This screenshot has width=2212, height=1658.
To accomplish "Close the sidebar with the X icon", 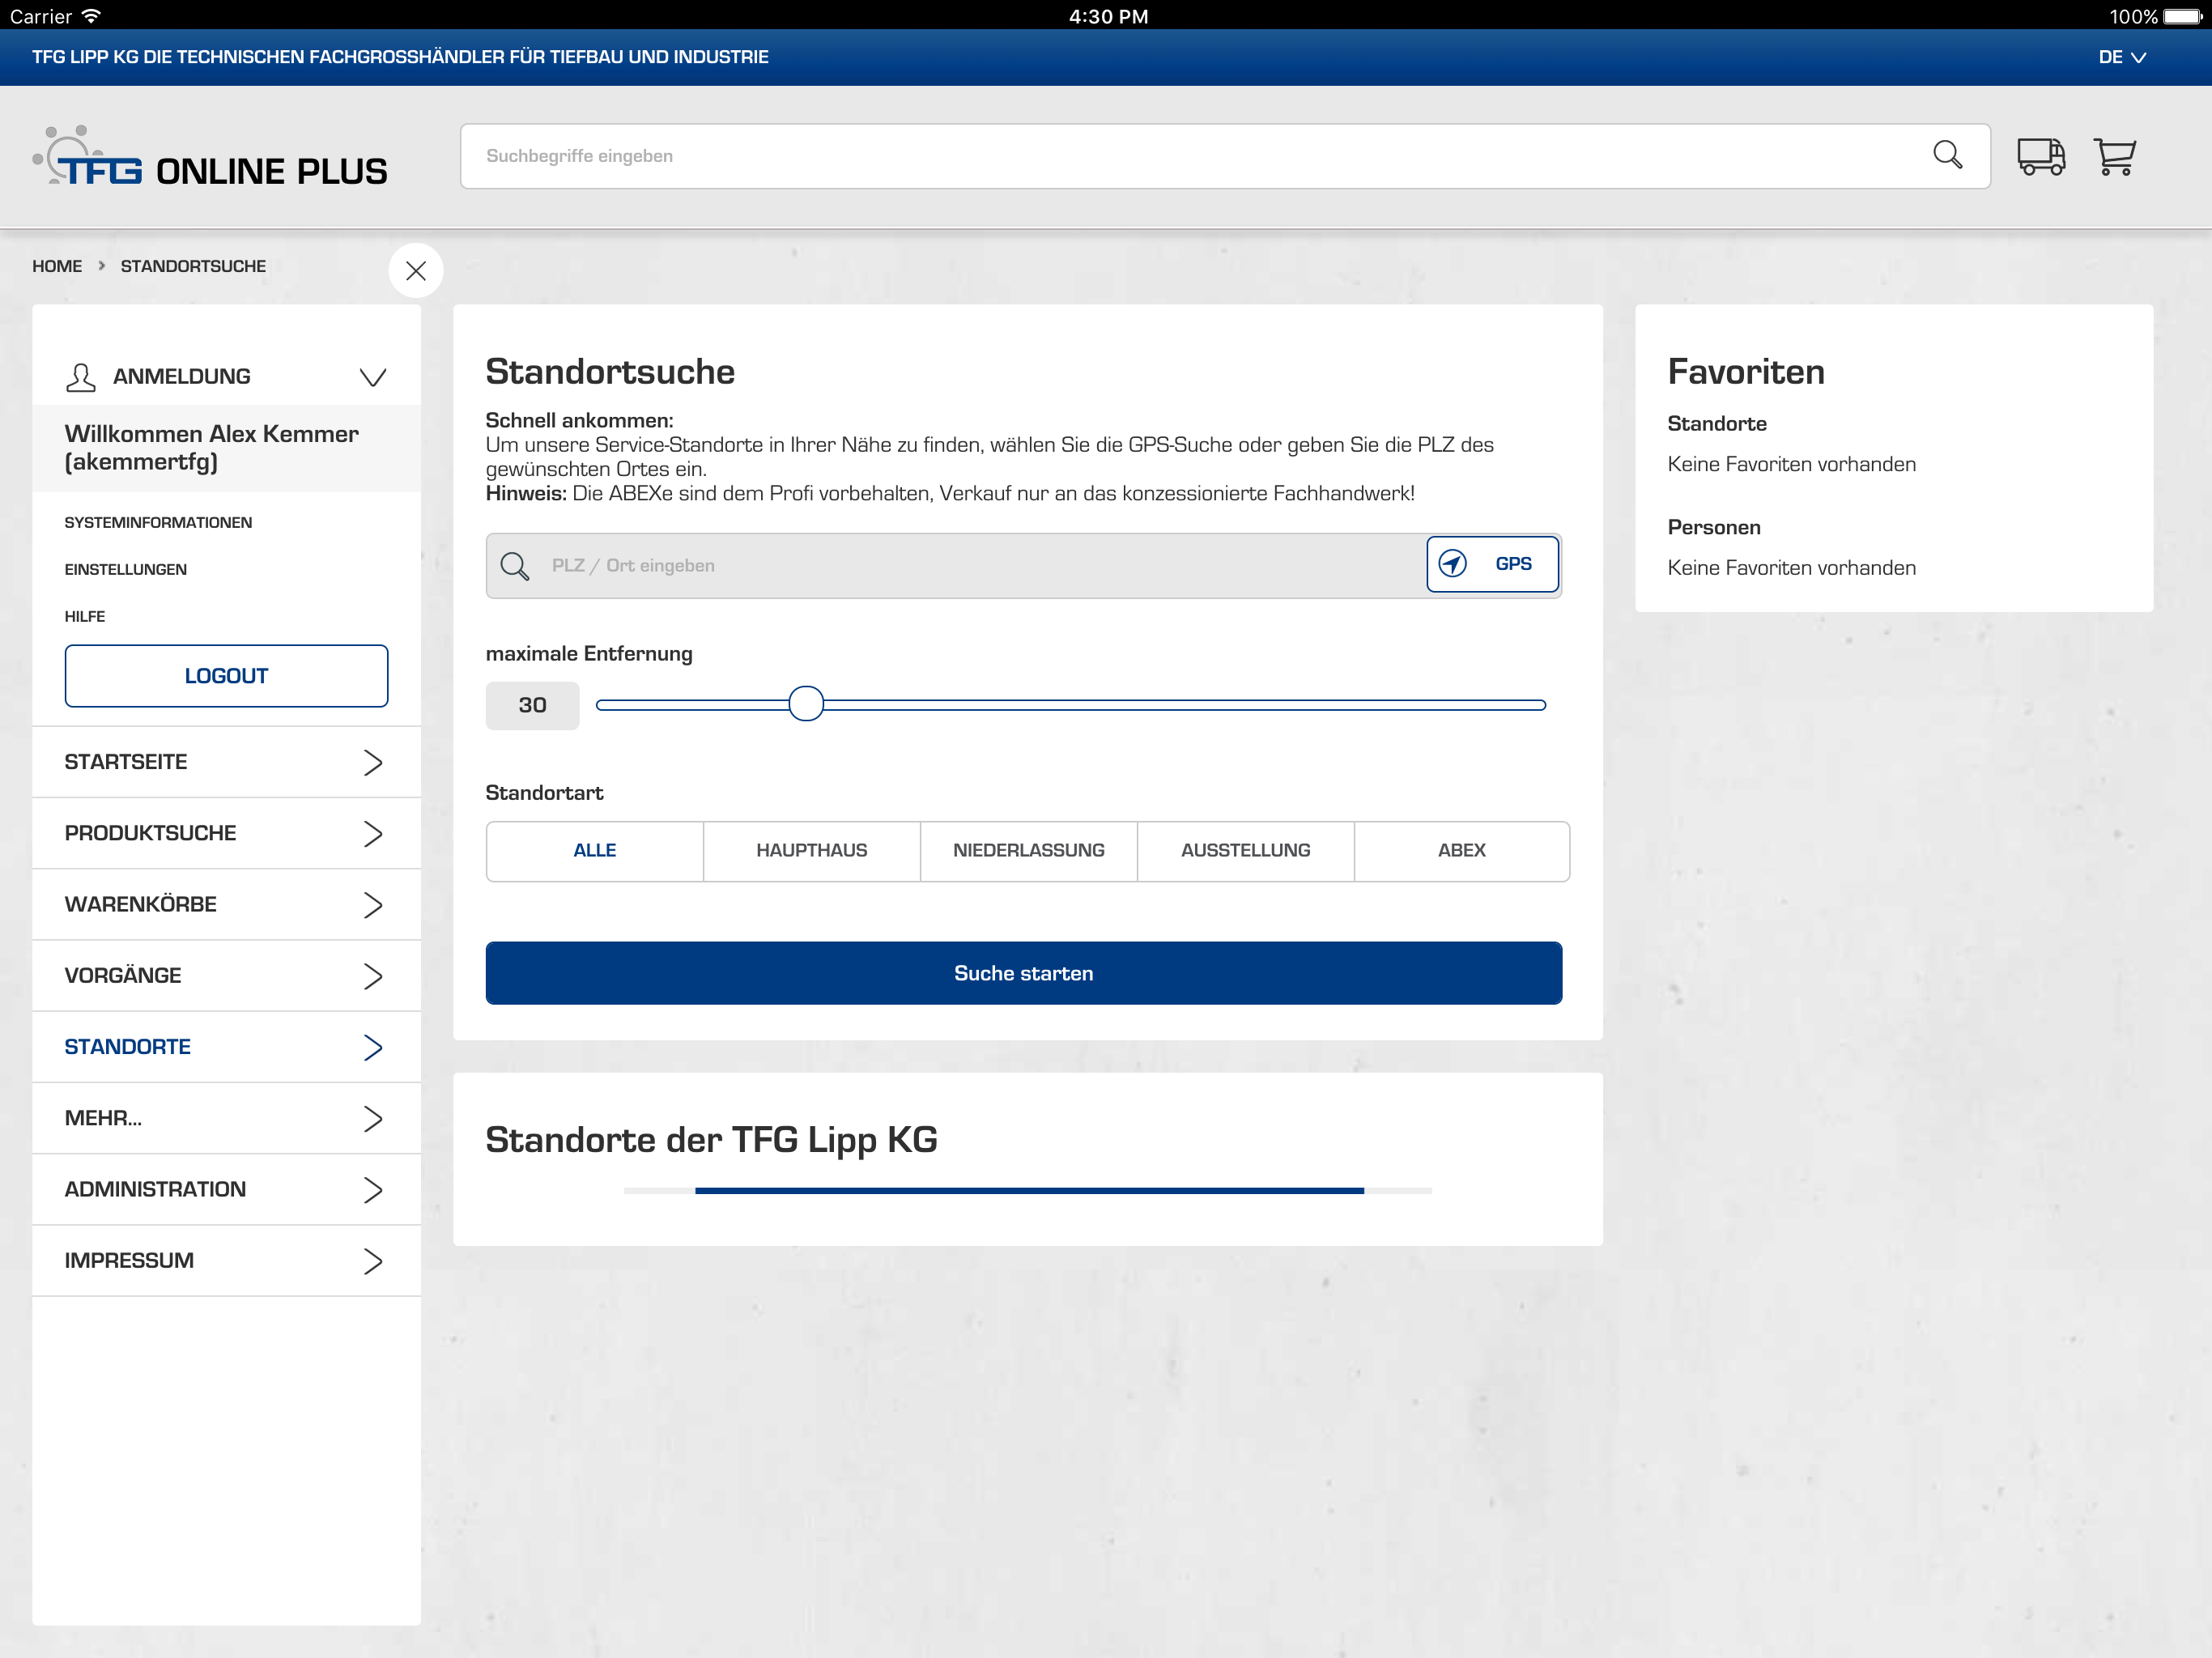I will 416,270.
